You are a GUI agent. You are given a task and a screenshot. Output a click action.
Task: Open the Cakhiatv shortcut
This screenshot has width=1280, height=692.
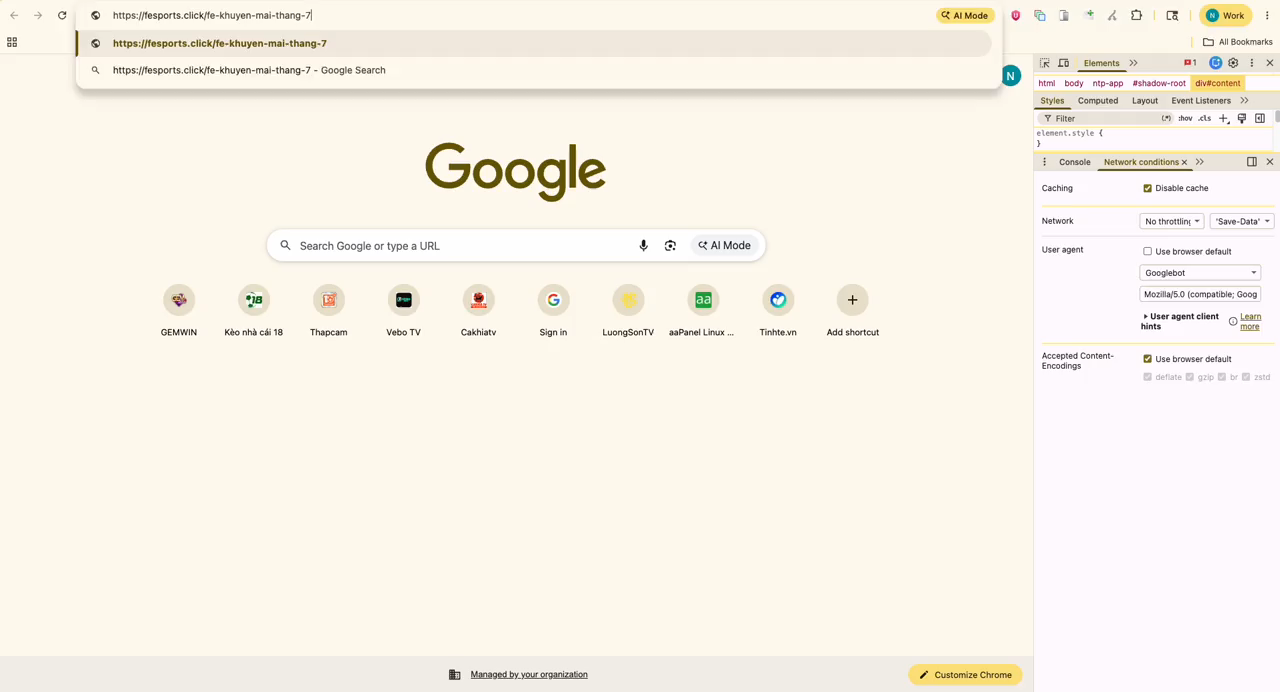478,310
